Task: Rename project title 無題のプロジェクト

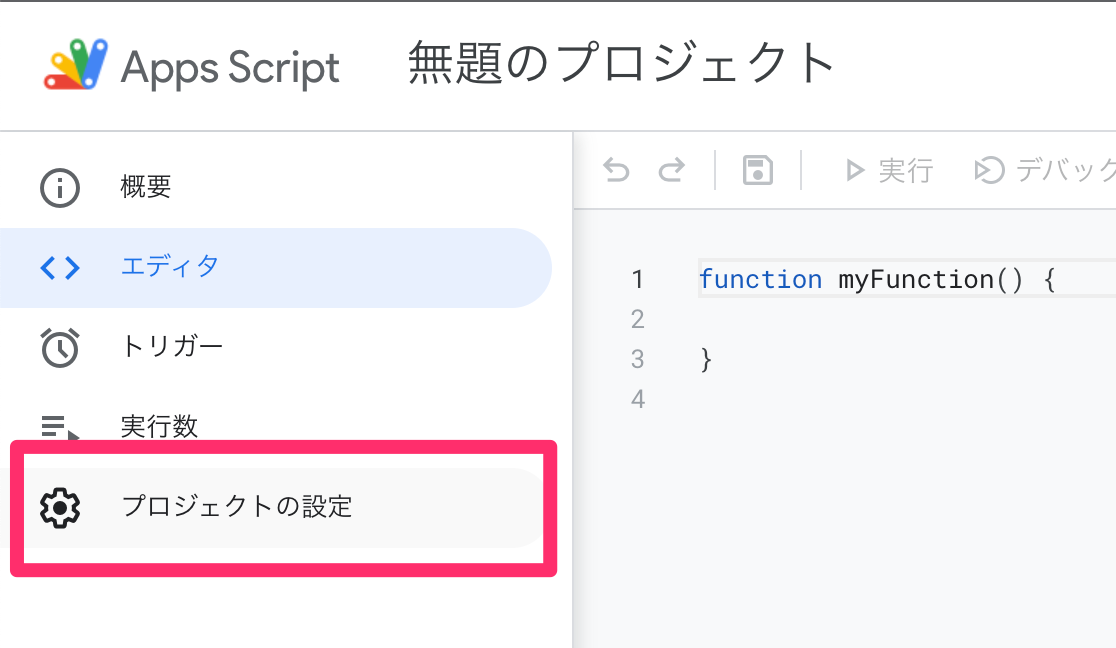Action: 621,64
